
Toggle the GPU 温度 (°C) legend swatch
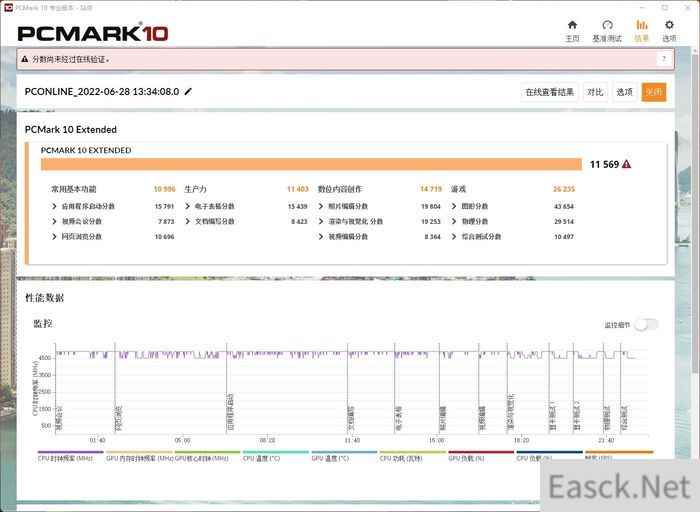(x=344, y=452)
